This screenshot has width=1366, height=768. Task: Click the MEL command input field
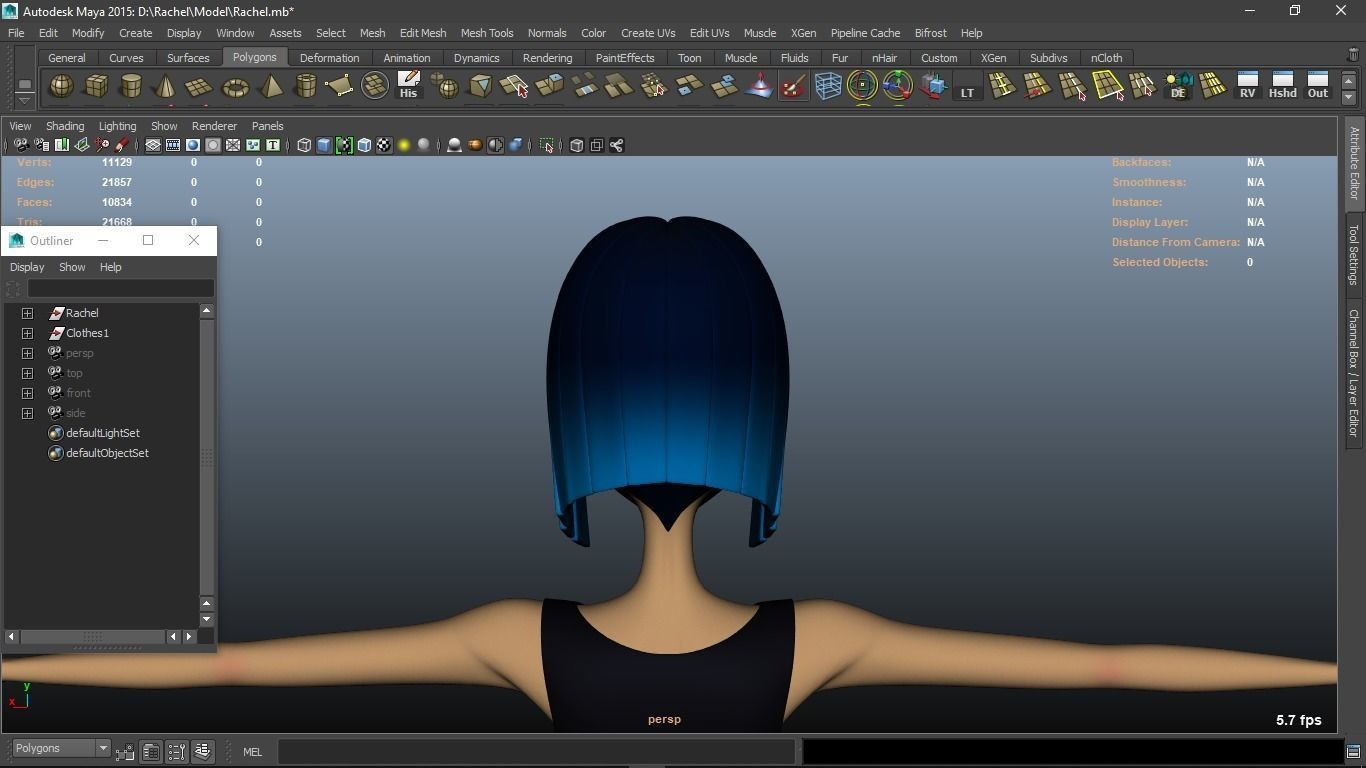coord(536,752)
